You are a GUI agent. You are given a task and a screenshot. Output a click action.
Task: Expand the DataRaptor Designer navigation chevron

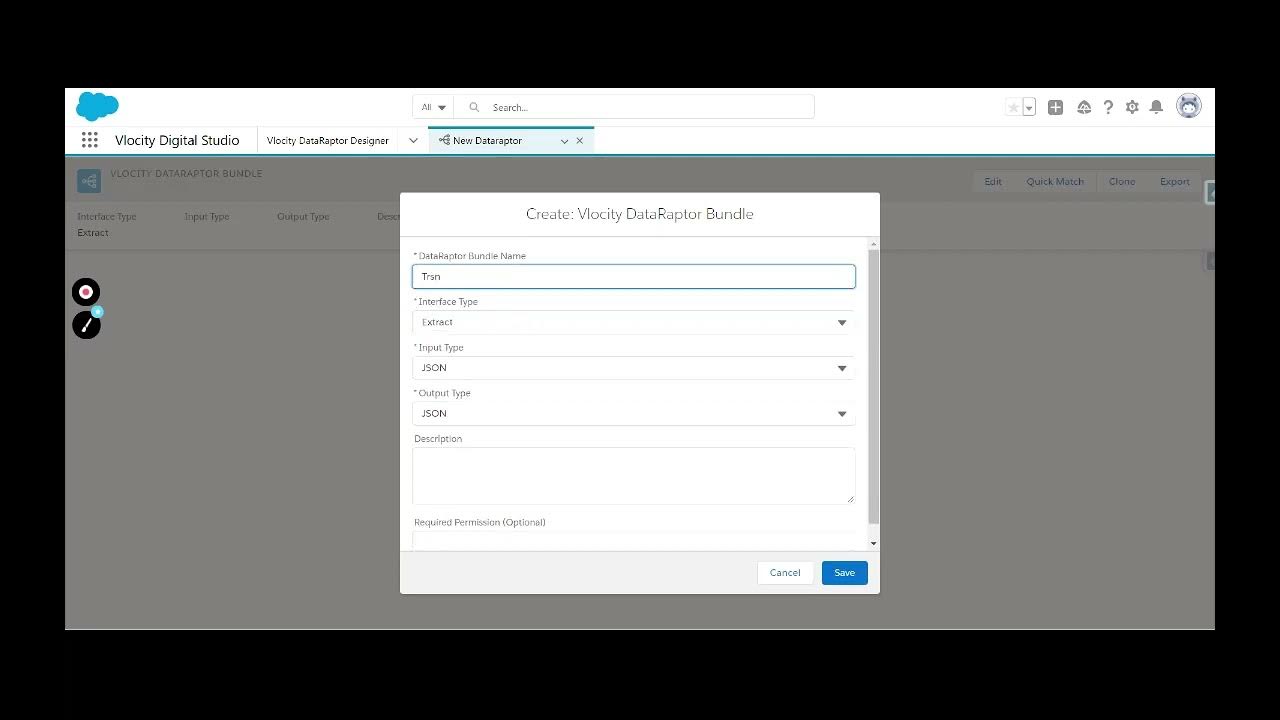(x=413, y=141)
